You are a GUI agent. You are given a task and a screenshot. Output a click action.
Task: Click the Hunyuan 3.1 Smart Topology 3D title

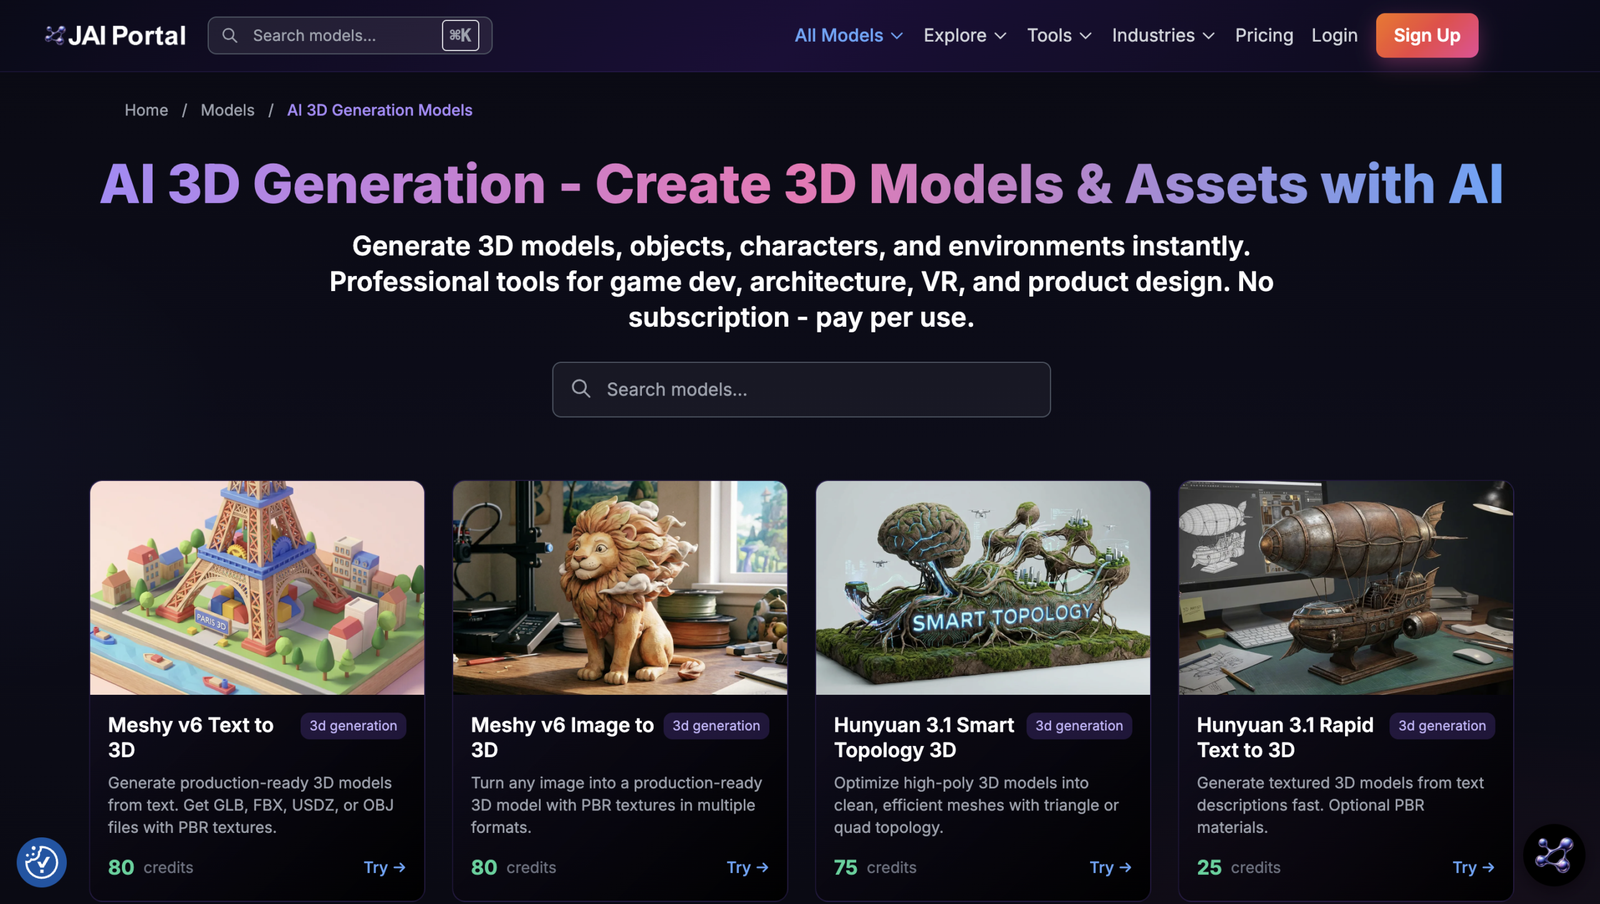pyautogui.click(x=924, y=737)
